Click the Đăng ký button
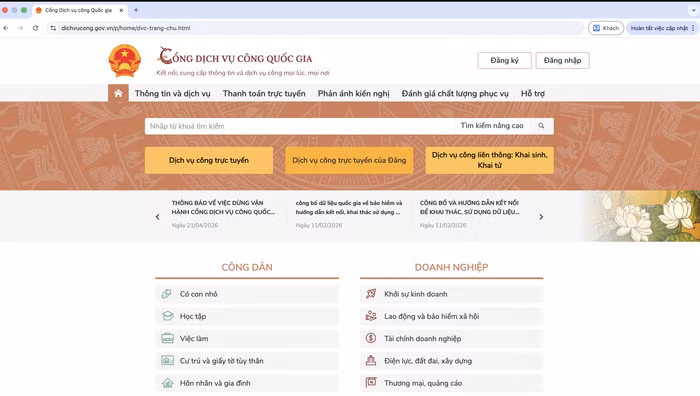Screen dimensions: 700x396 (x=504, y=60)
